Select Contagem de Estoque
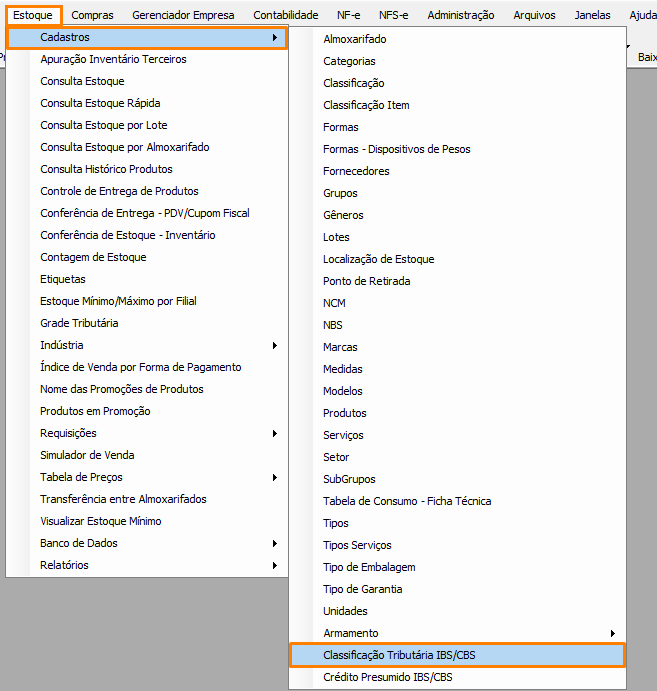Image resolution: width=657 pixels, height=691 pixels. point(147,257)
